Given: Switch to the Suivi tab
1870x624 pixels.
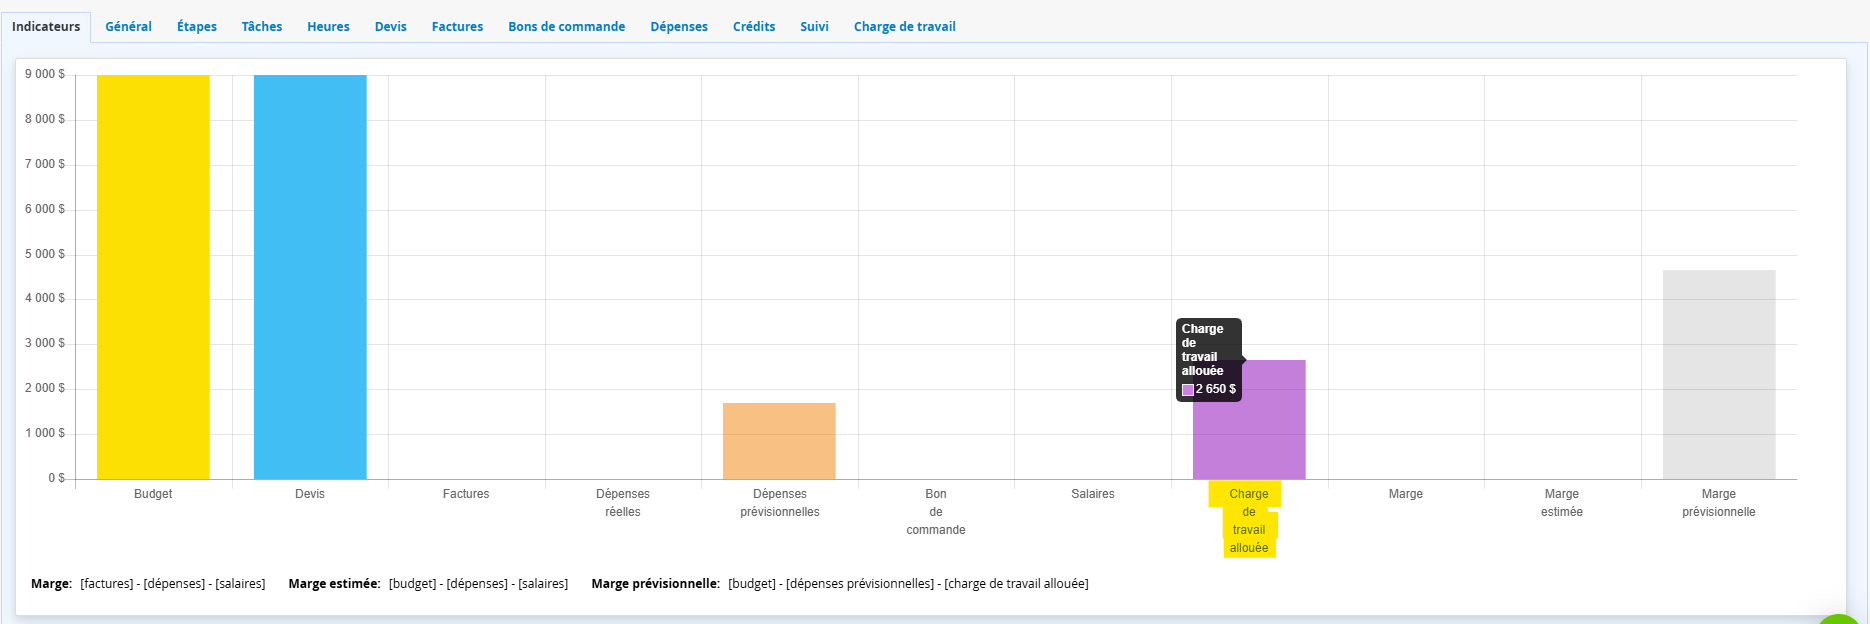Looking at the screenshot, I should point(814,27).
